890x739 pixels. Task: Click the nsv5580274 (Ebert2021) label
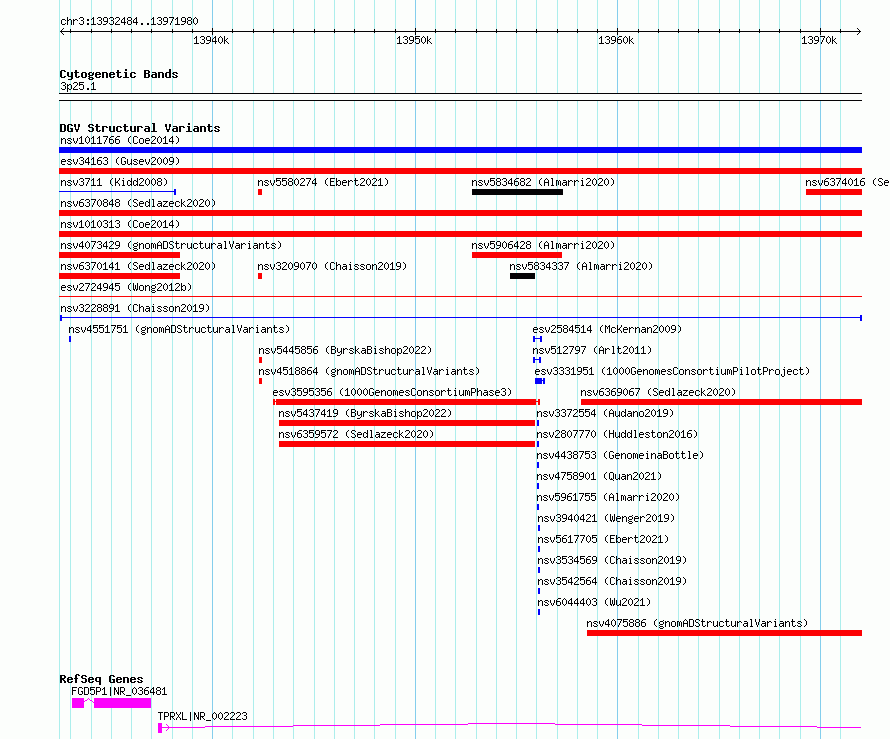(323, 182)
